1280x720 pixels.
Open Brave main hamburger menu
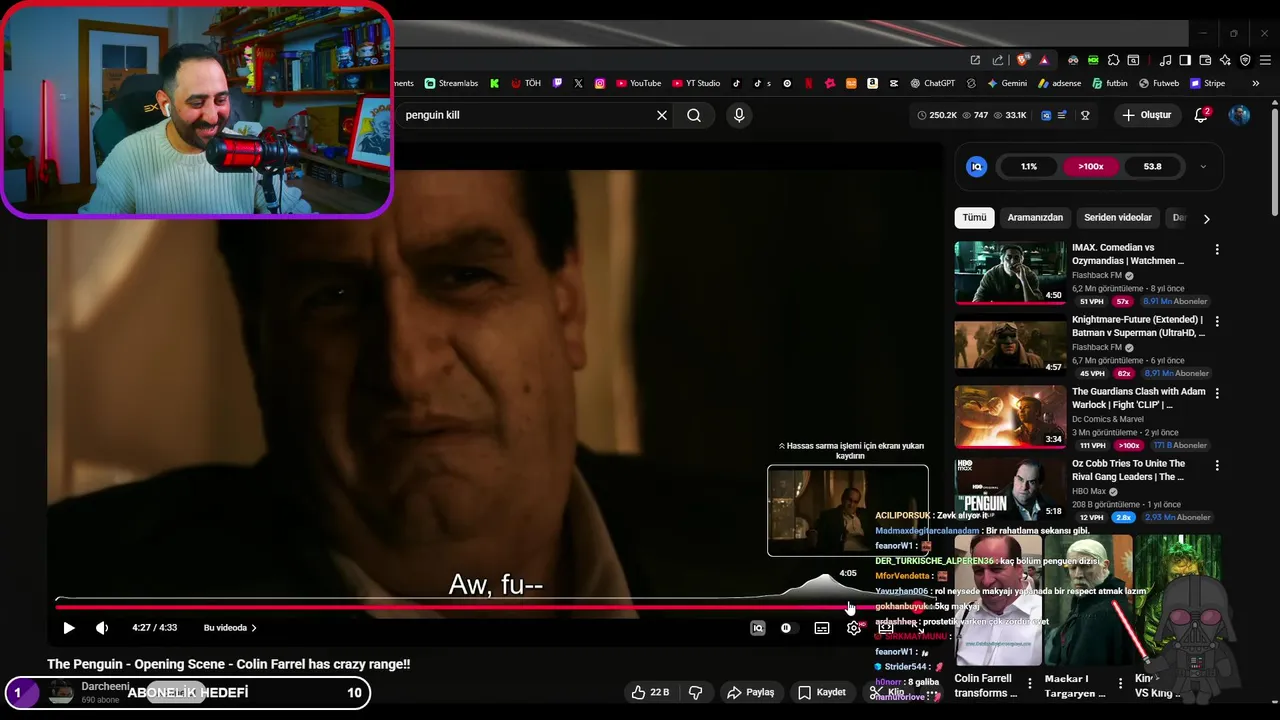pyautogui.click(x=1265, y=60)
